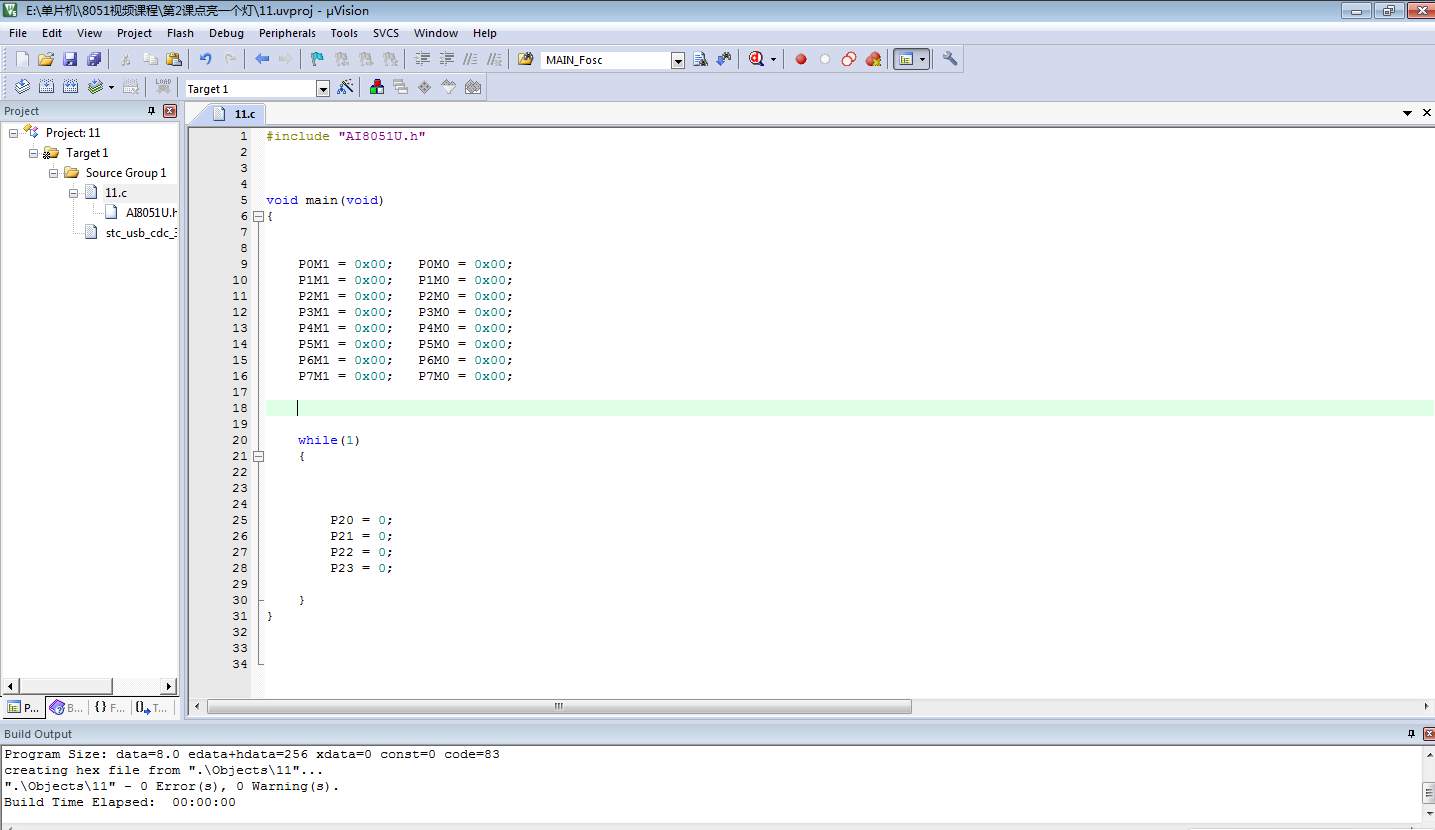Insert a breakpoint with the red dot icon

[x=801, y=59]
